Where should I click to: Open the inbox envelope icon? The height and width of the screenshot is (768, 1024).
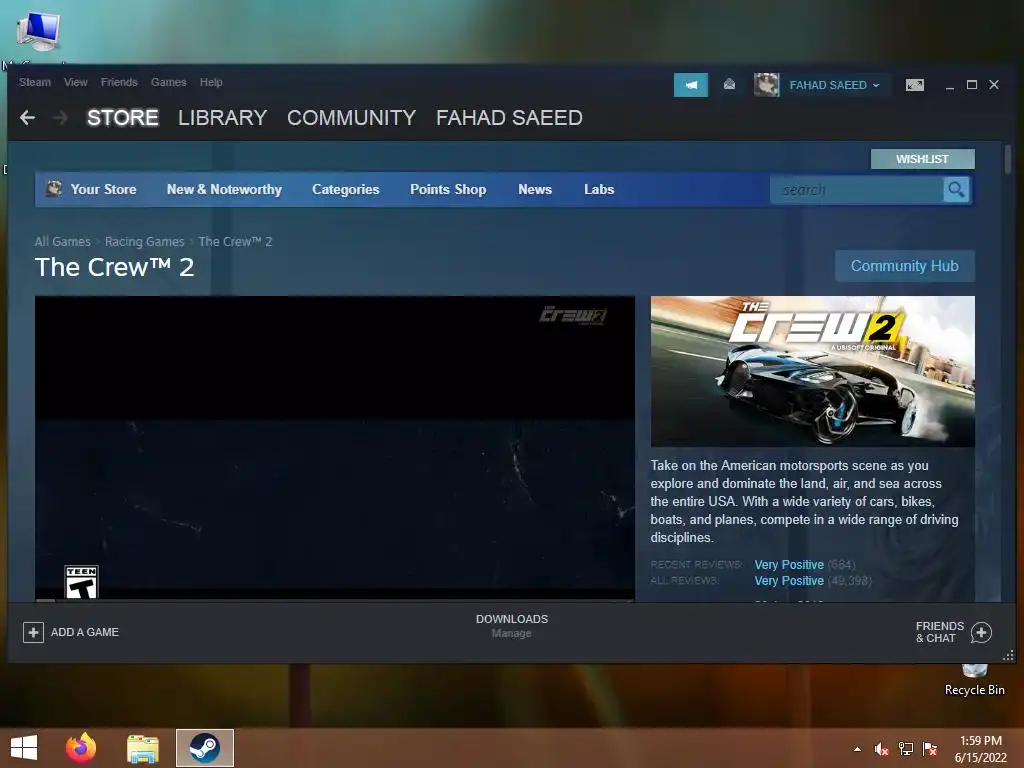tap(729, 84)
